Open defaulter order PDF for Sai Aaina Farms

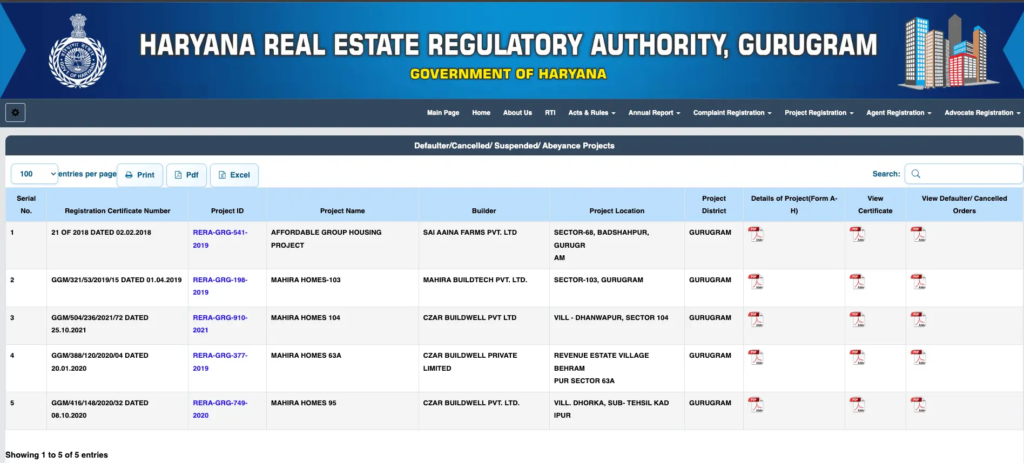(x=918, y=234)
